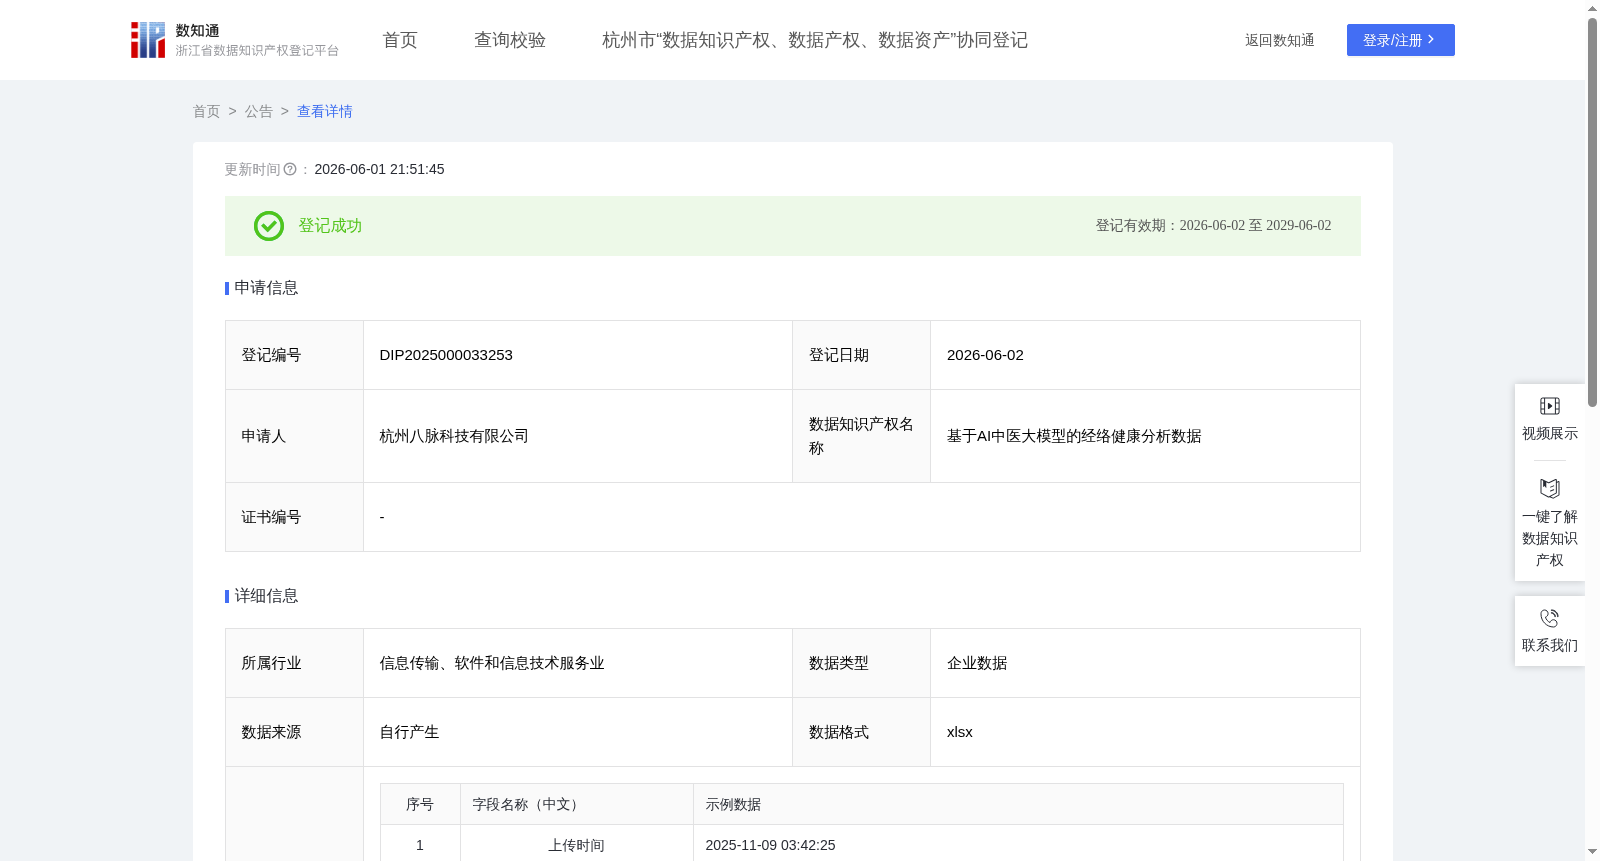The image size is (1600, 861).
Task: Click the vertical page scrollbar
Action: coord(1592,212)
